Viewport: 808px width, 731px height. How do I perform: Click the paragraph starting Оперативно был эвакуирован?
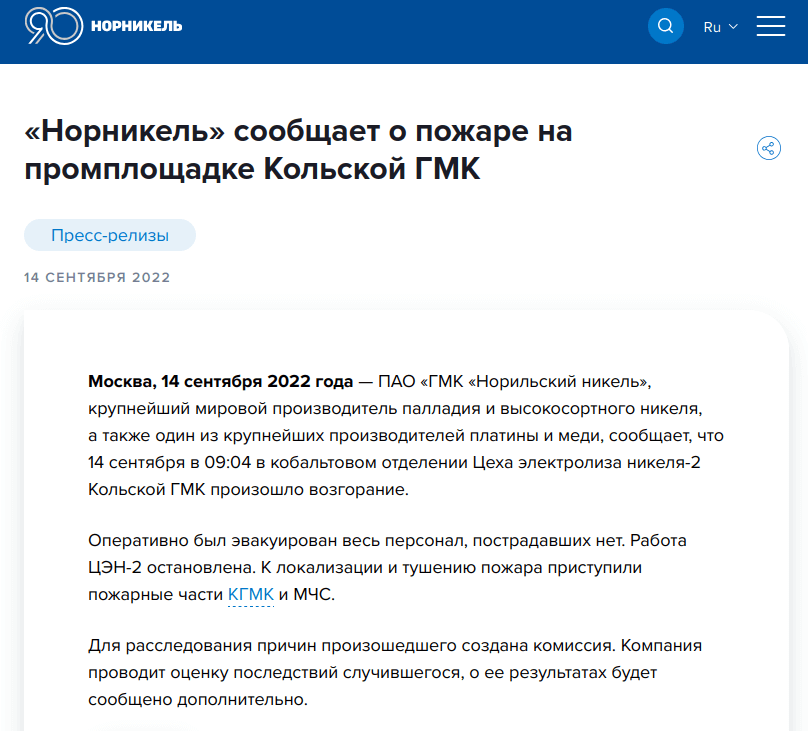[x=387, y=567]
